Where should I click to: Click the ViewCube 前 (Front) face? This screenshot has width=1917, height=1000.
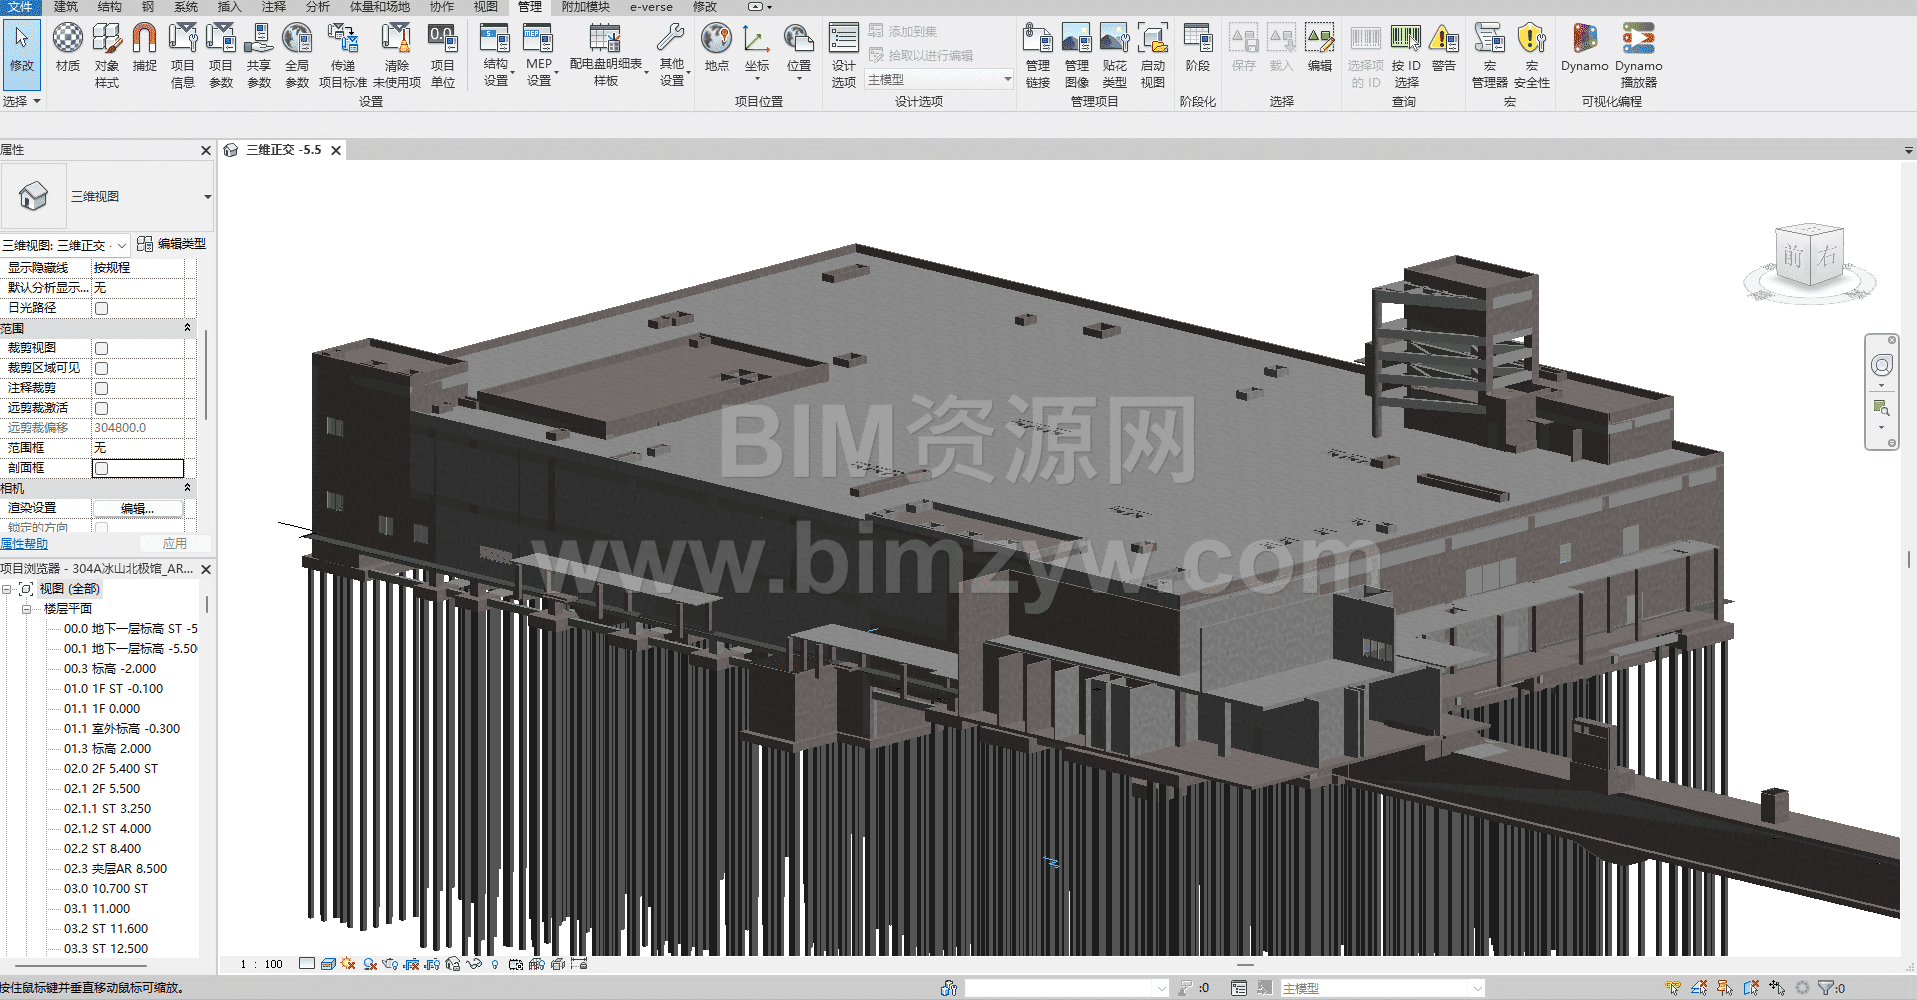pos(1792,257)
